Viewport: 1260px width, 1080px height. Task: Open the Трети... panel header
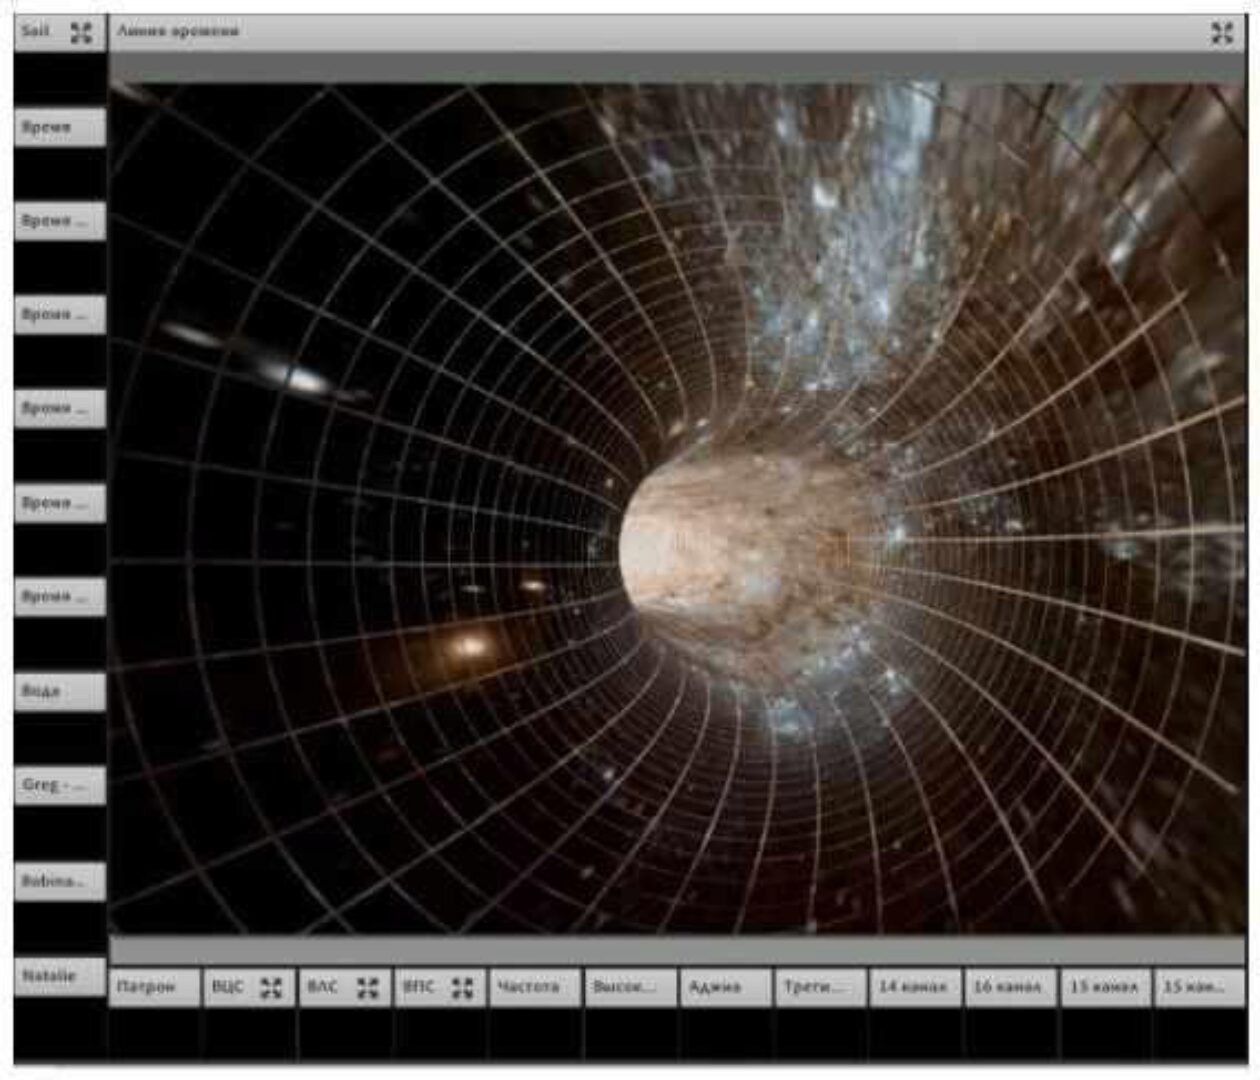(x=819, y=987)
